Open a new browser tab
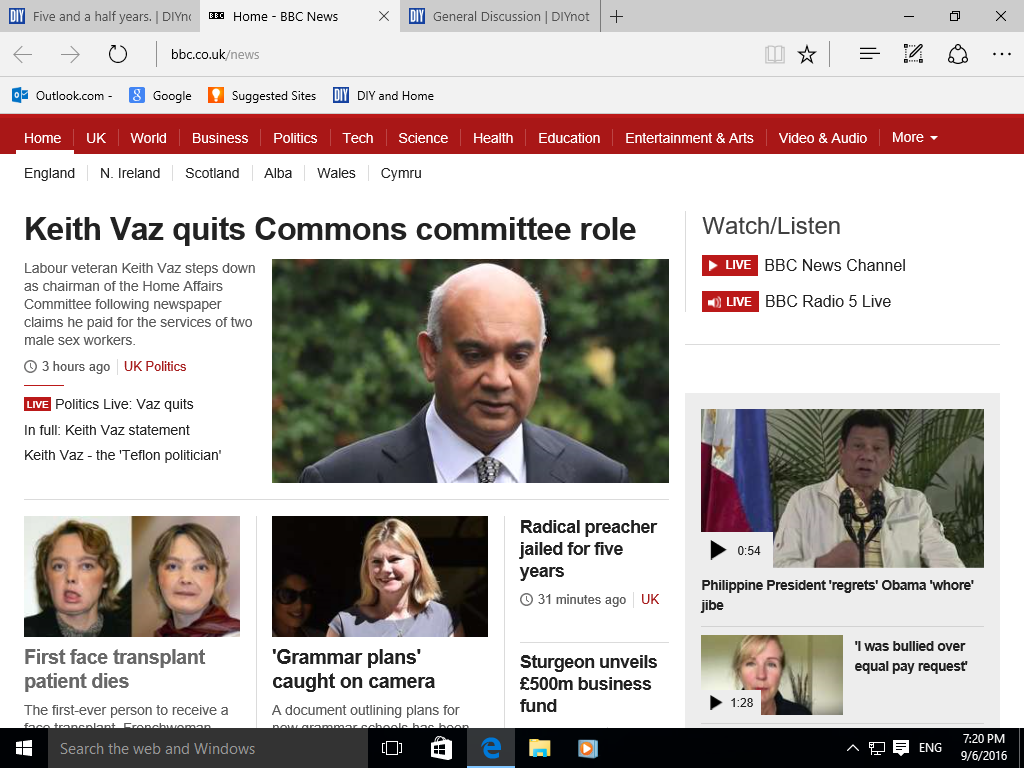This screenshot has height=768, width=1024. point(617,16)
